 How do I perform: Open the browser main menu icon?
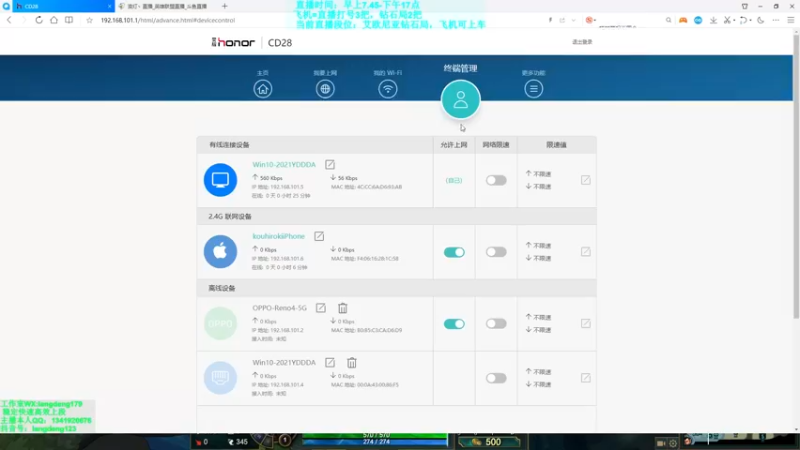791,20
